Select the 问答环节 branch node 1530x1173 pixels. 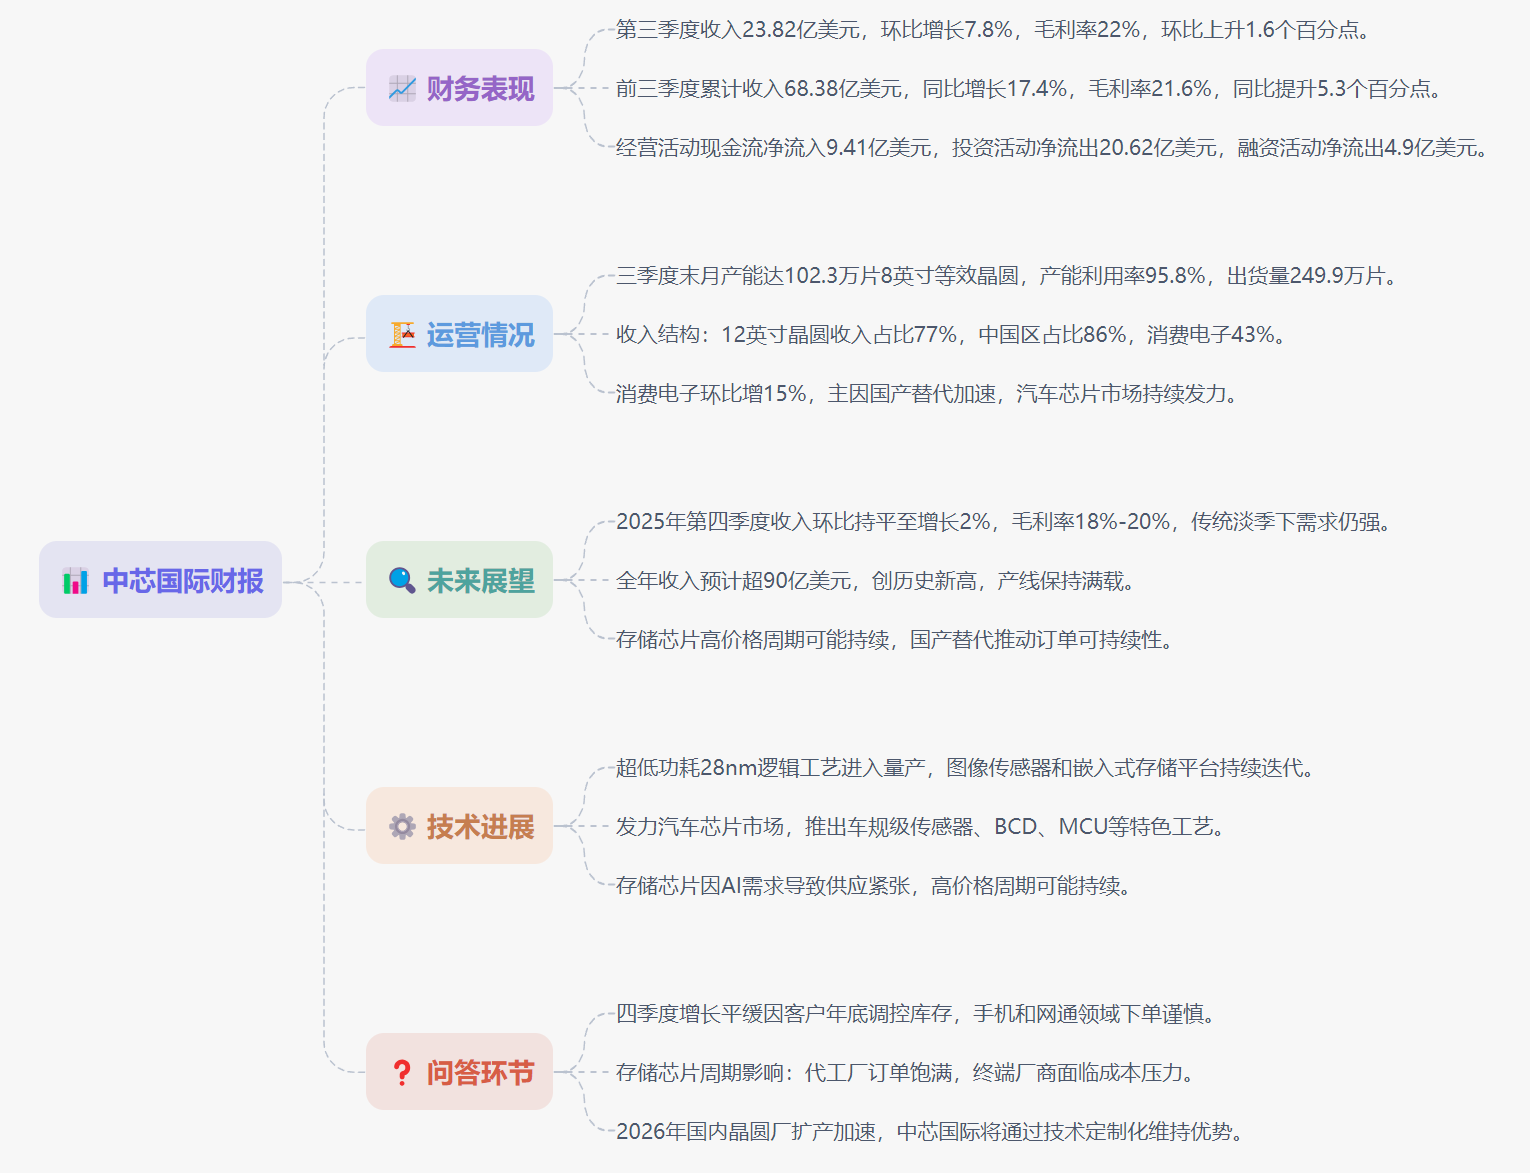(x=480, y=1073)
